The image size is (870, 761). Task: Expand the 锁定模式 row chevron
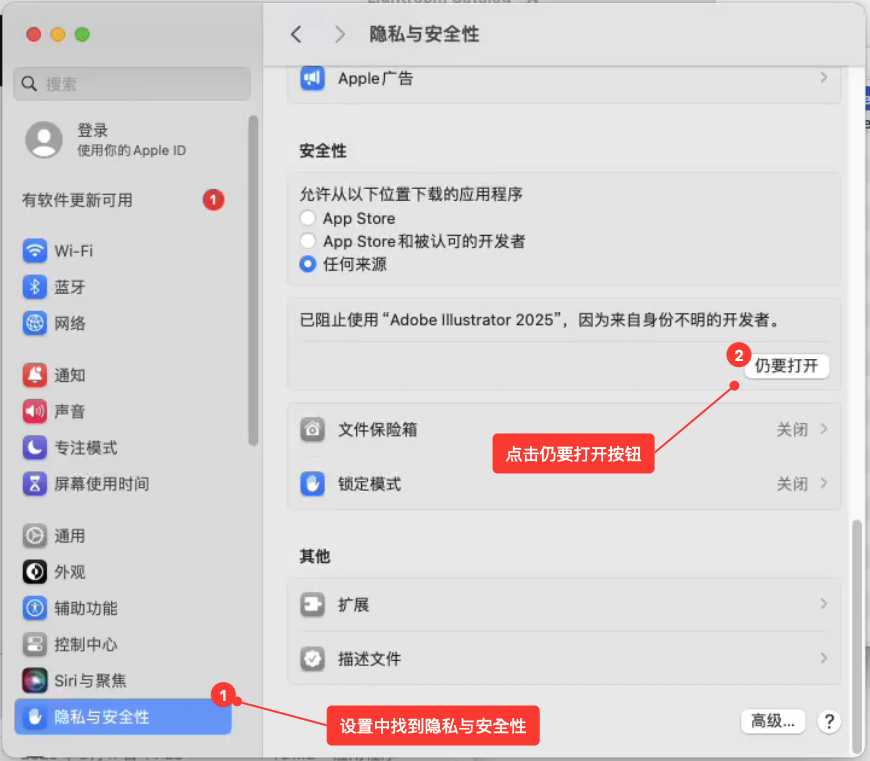824,484
